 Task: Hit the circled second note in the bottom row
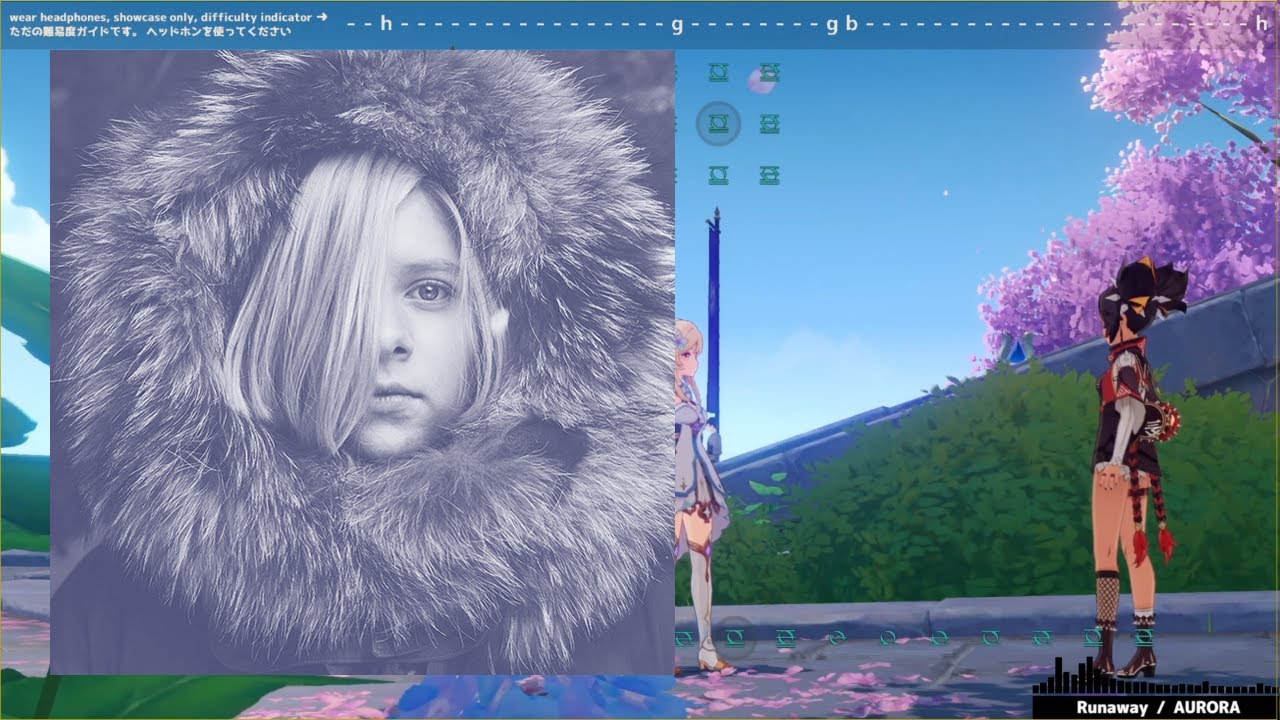point(735,637)
